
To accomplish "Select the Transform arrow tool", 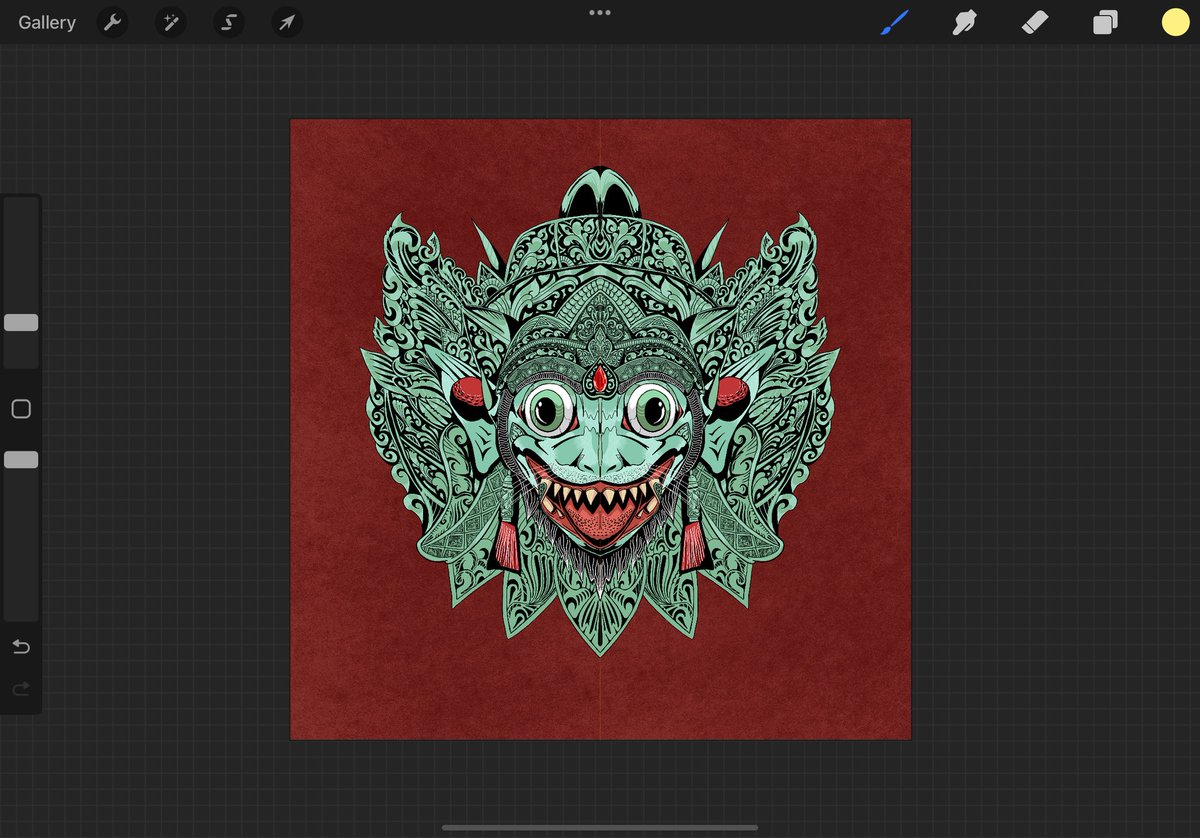I will click(x=287, y=22).
